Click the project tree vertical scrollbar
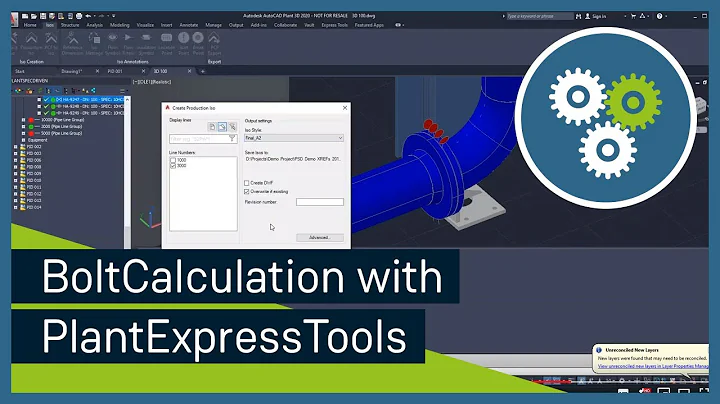The width and height of the screenshot is (720, 404). click(x=127, y=172)
